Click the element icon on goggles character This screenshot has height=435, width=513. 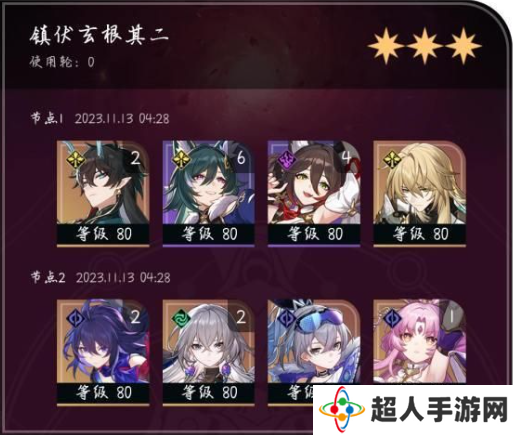(287, 318)
